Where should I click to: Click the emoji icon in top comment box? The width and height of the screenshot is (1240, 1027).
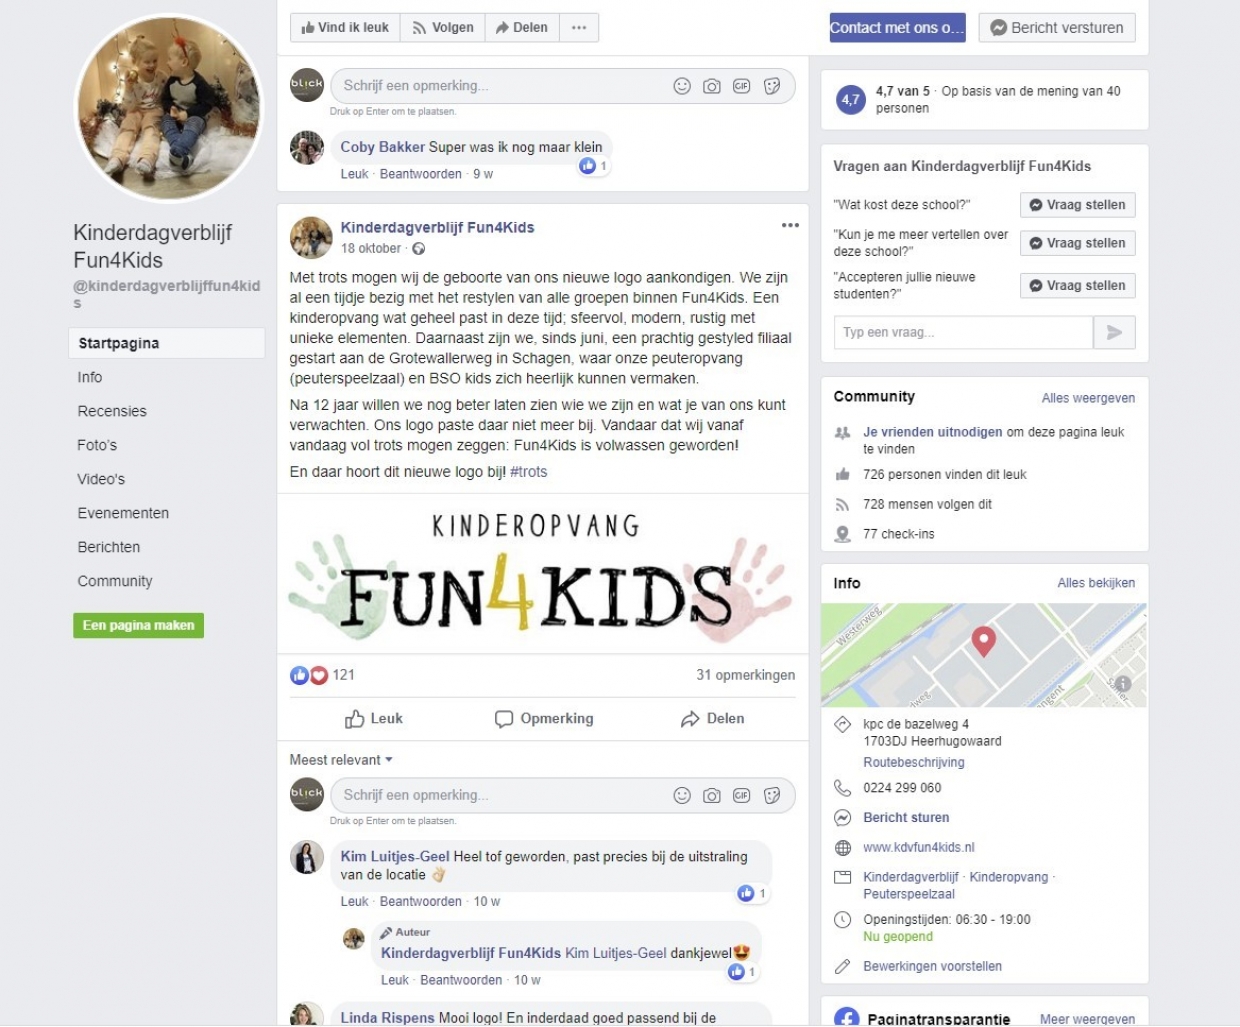tap(682, 86)
